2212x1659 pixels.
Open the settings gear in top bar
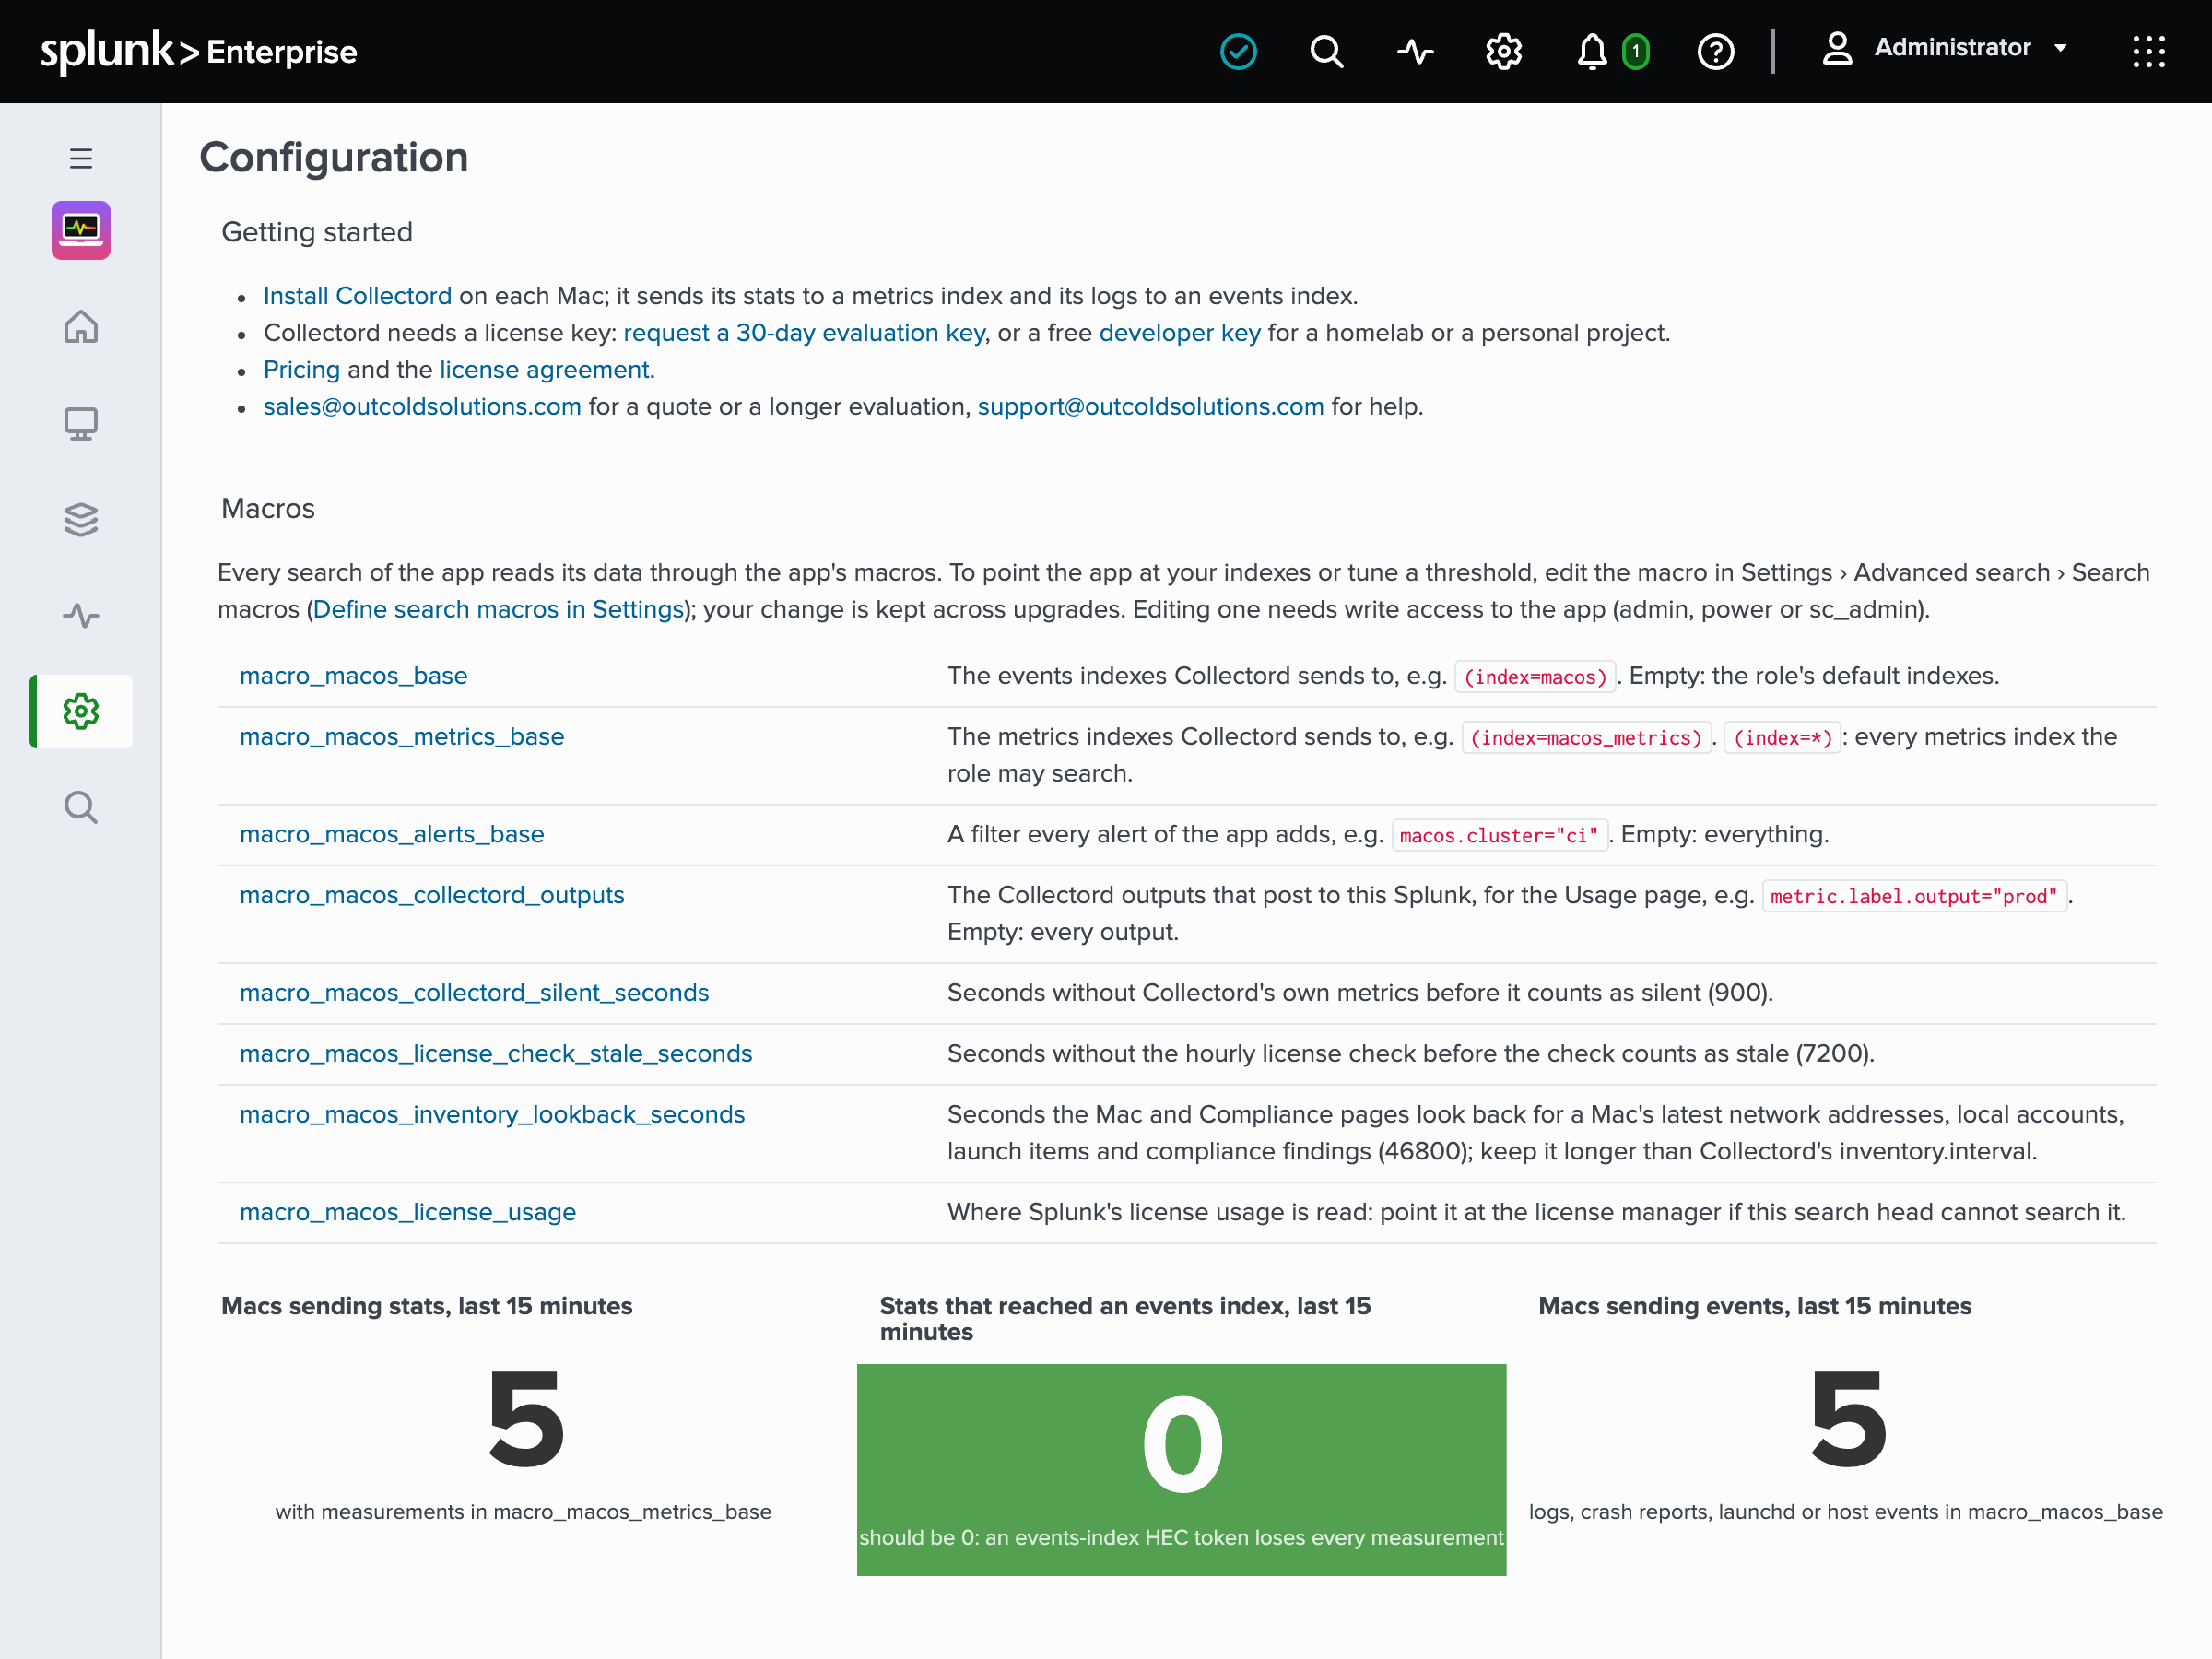point(1503,51)
